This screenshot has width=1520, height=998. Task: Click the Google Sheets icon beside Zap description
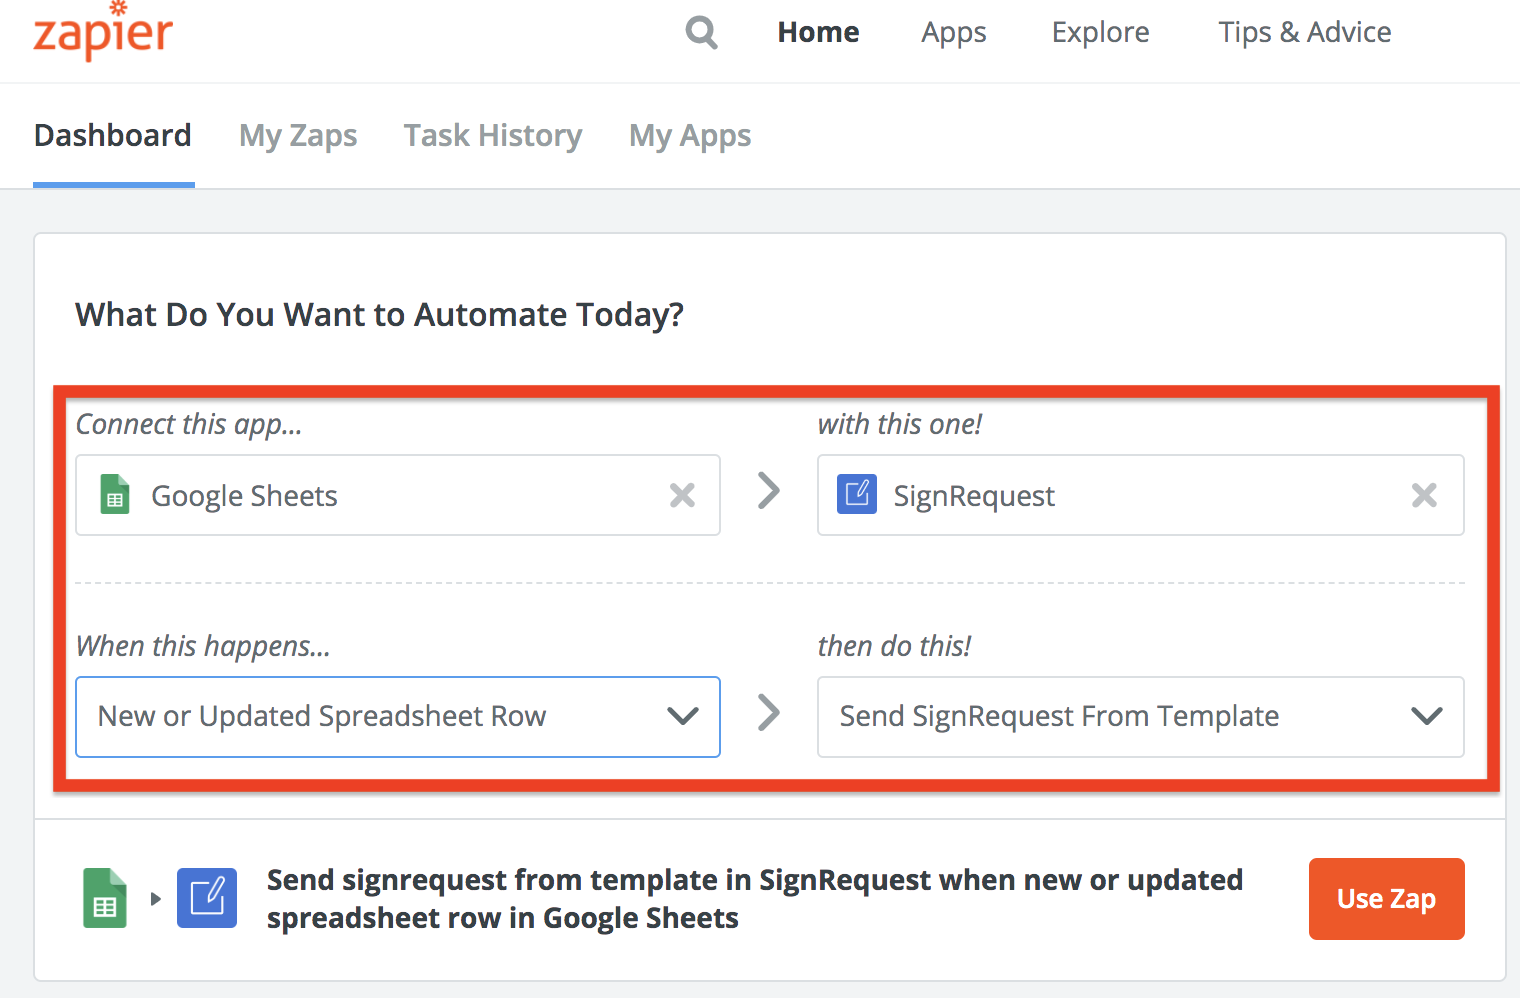[105, 898]
